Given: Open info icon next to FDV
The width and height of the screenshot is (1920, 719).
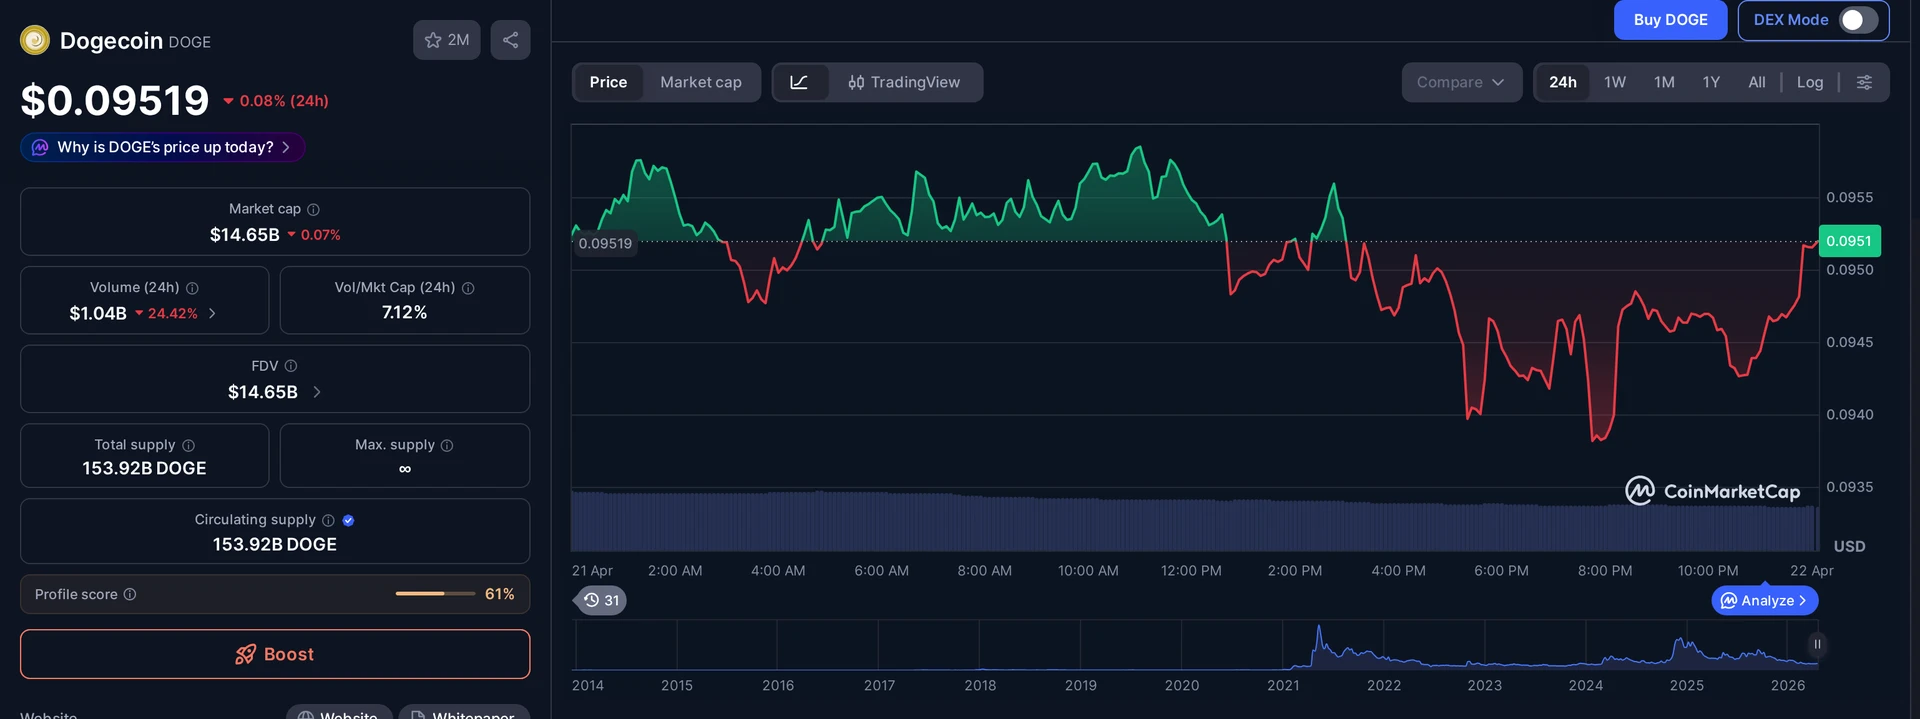Looking at the screenshot, I should click(291, 366).
